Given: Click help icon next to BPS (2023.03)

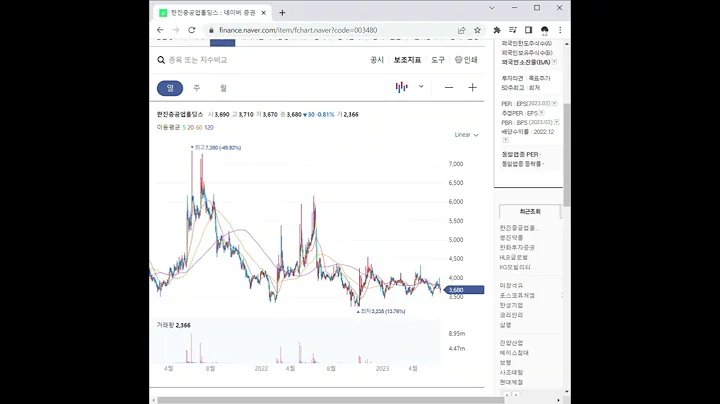Looking at the screenshot, I should 557,123.
